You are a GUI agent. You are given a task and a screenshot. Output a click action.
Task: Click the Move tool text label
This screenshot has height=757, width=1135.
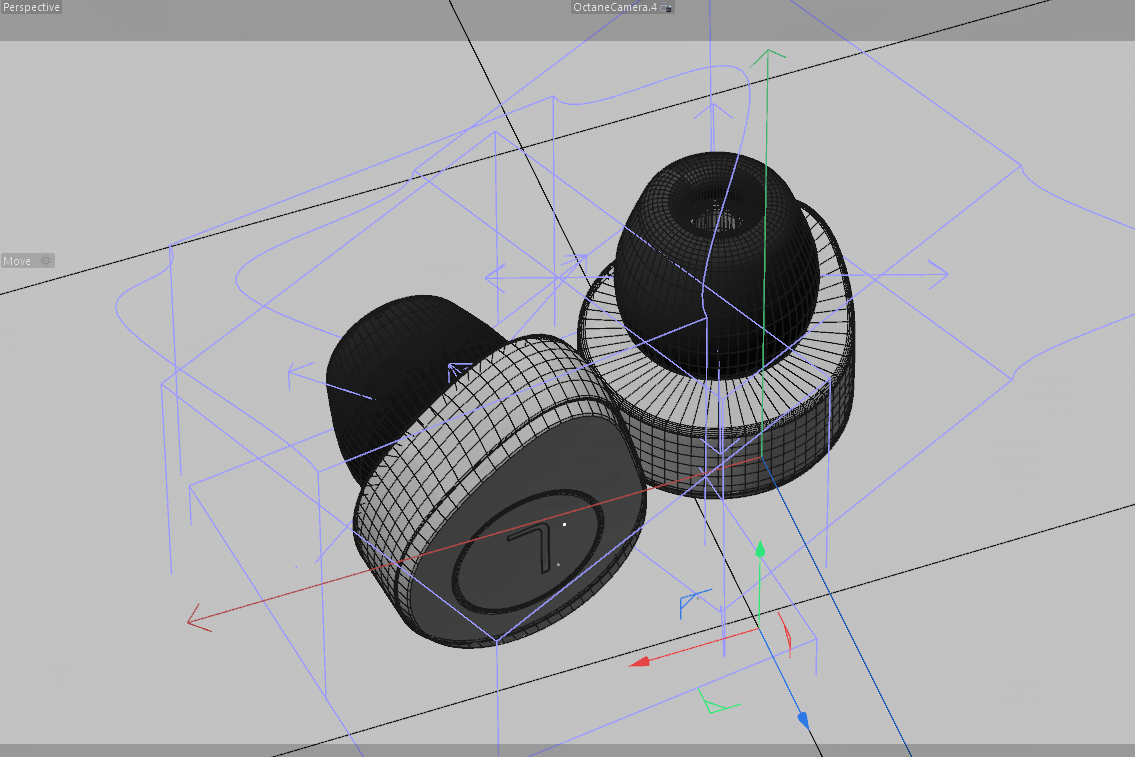16,260
